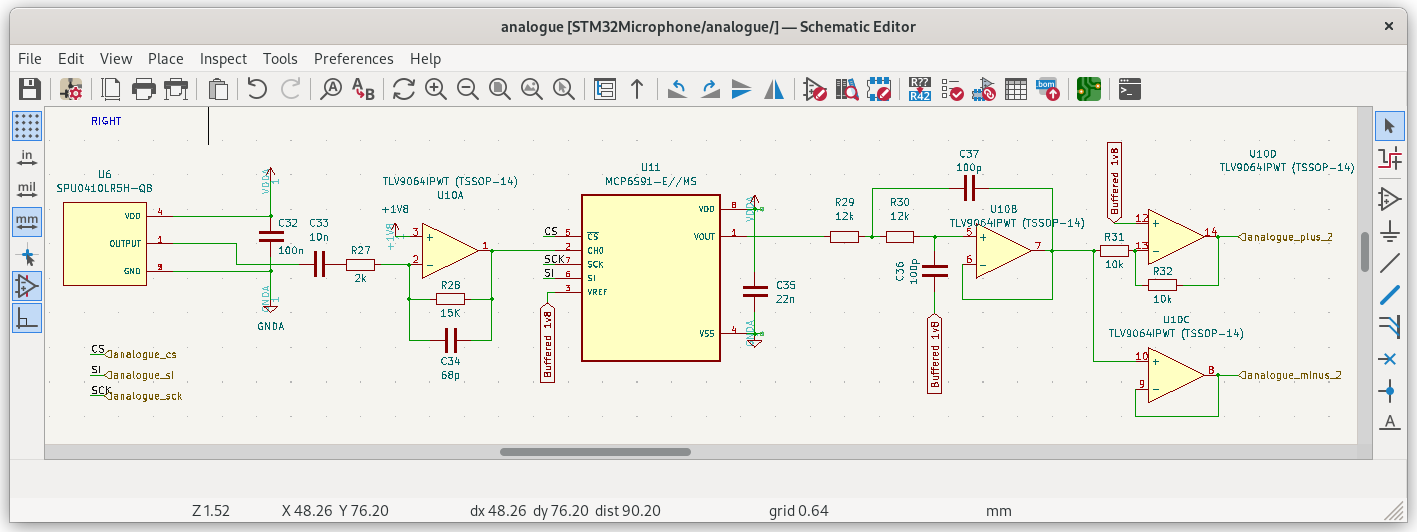Pick the Add Bus tool
1417x532 pixels.
pos(1389,295)
